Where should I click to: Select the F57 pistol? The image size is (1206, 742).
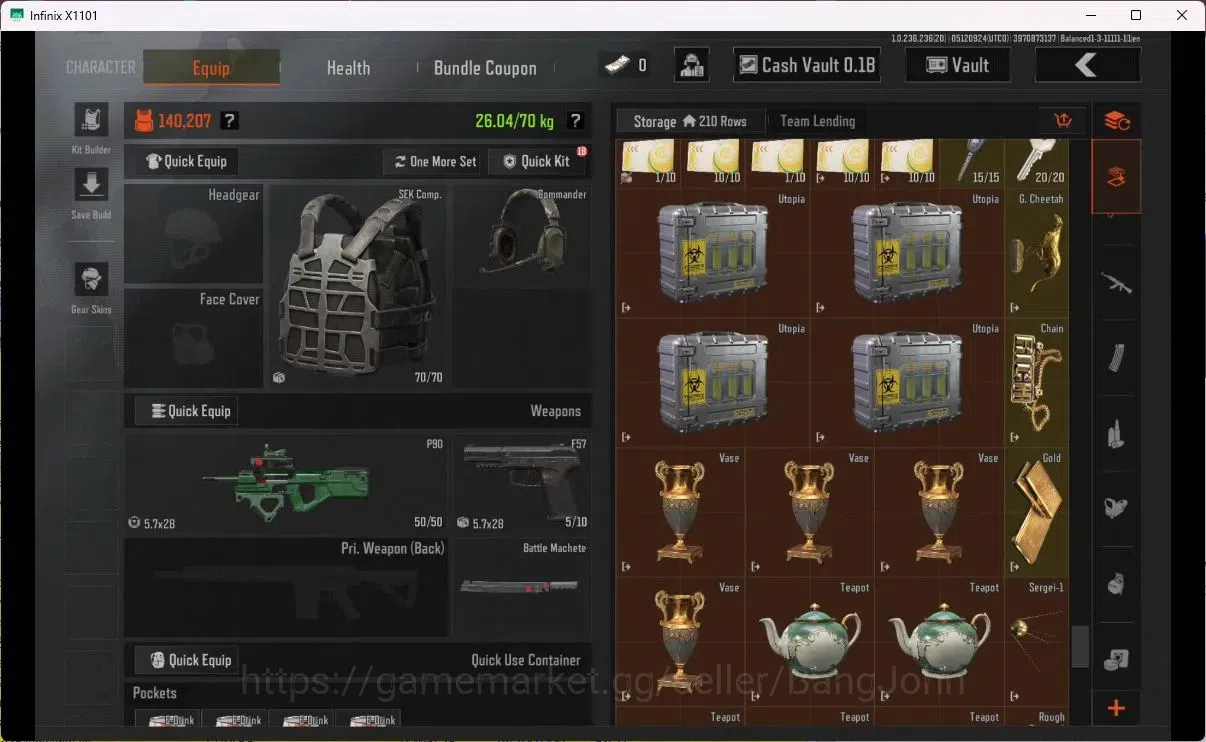point(522,483)
